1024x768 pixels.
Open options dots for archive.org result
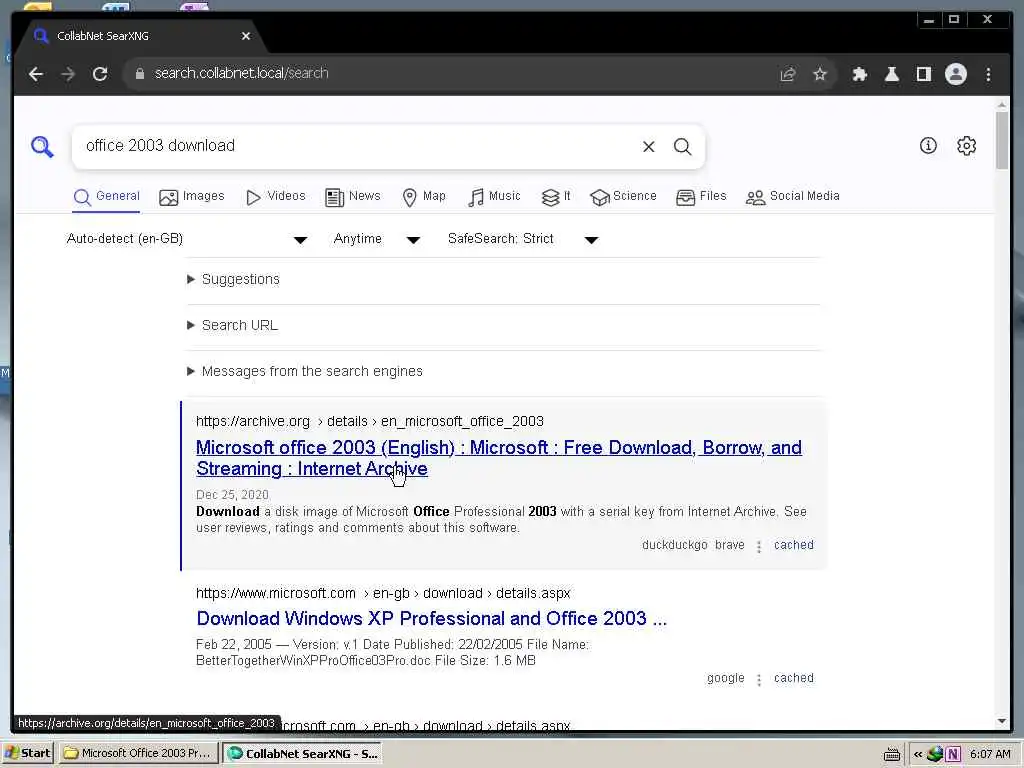759,547
